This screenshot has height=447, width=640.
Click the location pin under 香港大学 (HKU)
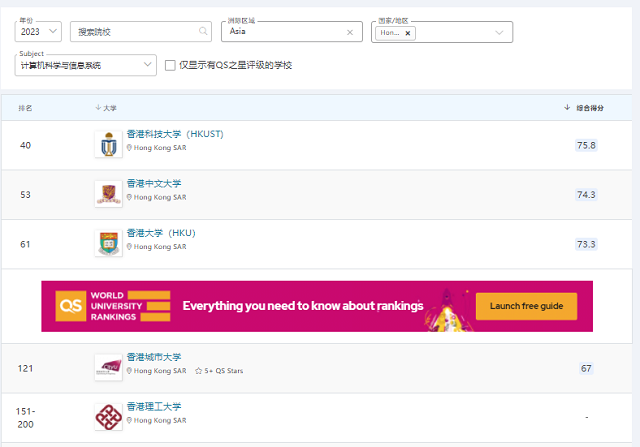129,247
